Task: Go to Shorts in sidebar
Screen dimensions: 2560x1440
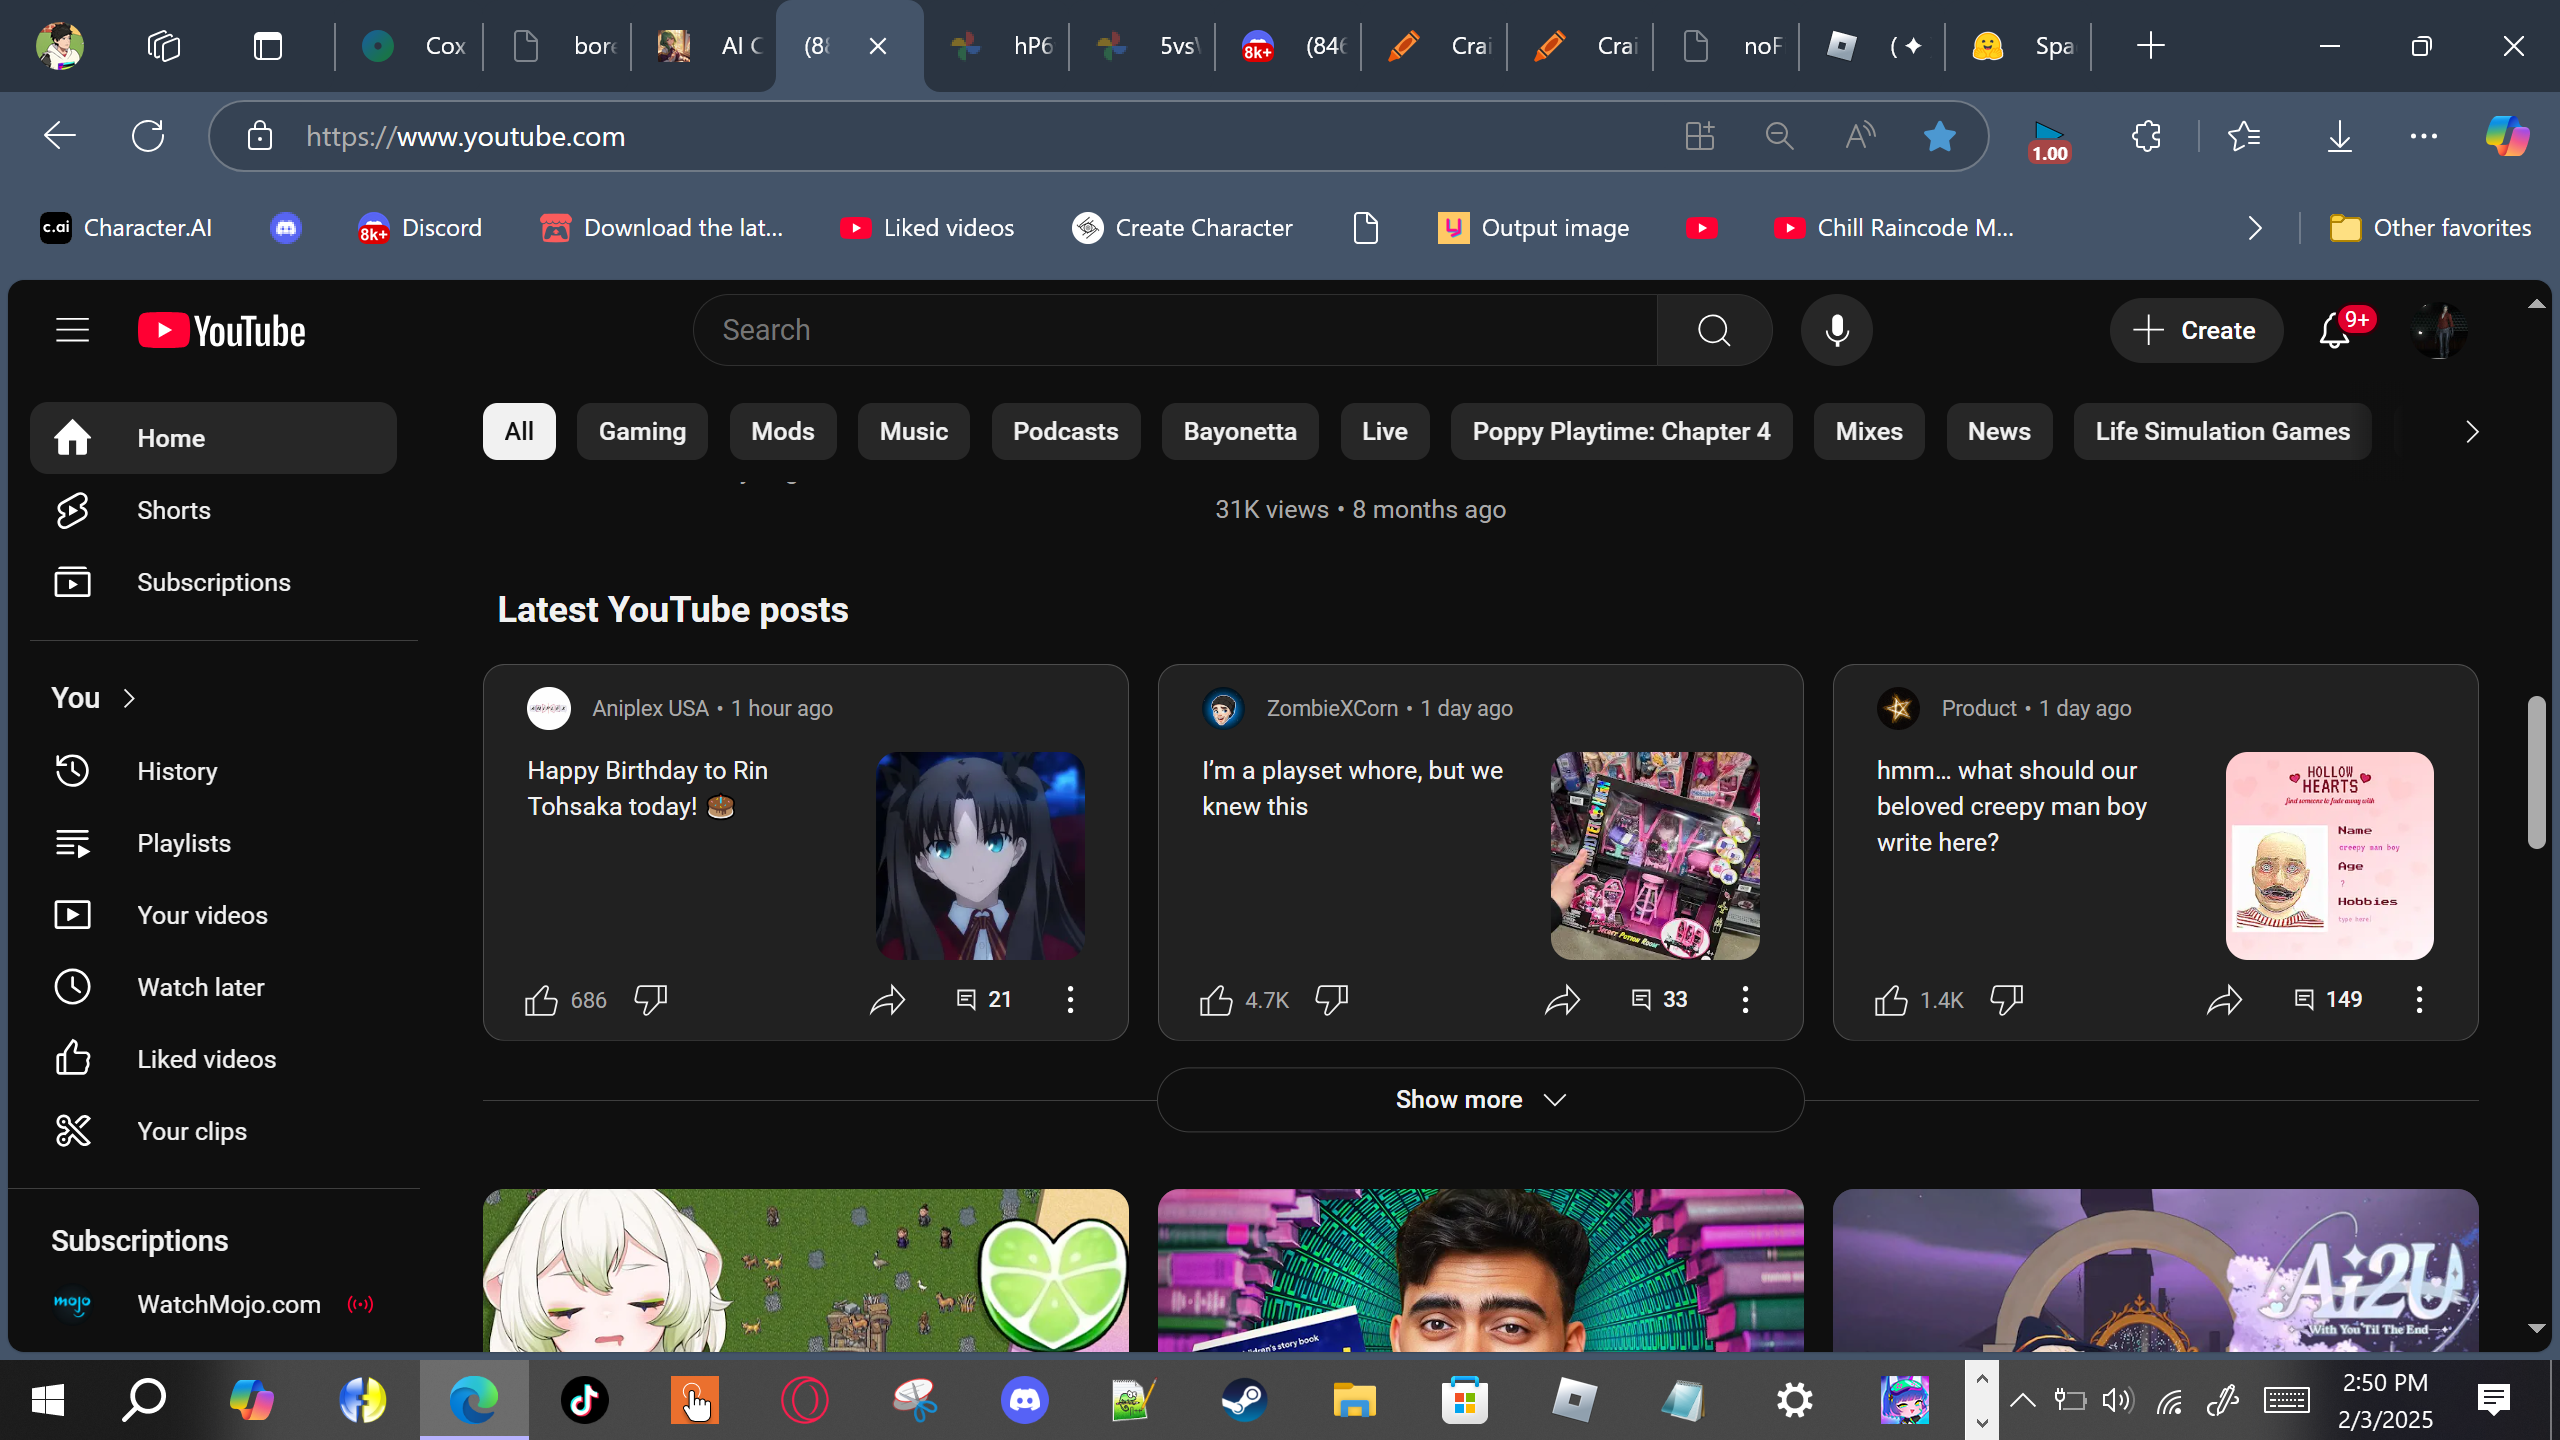Action: click(213, 510)
